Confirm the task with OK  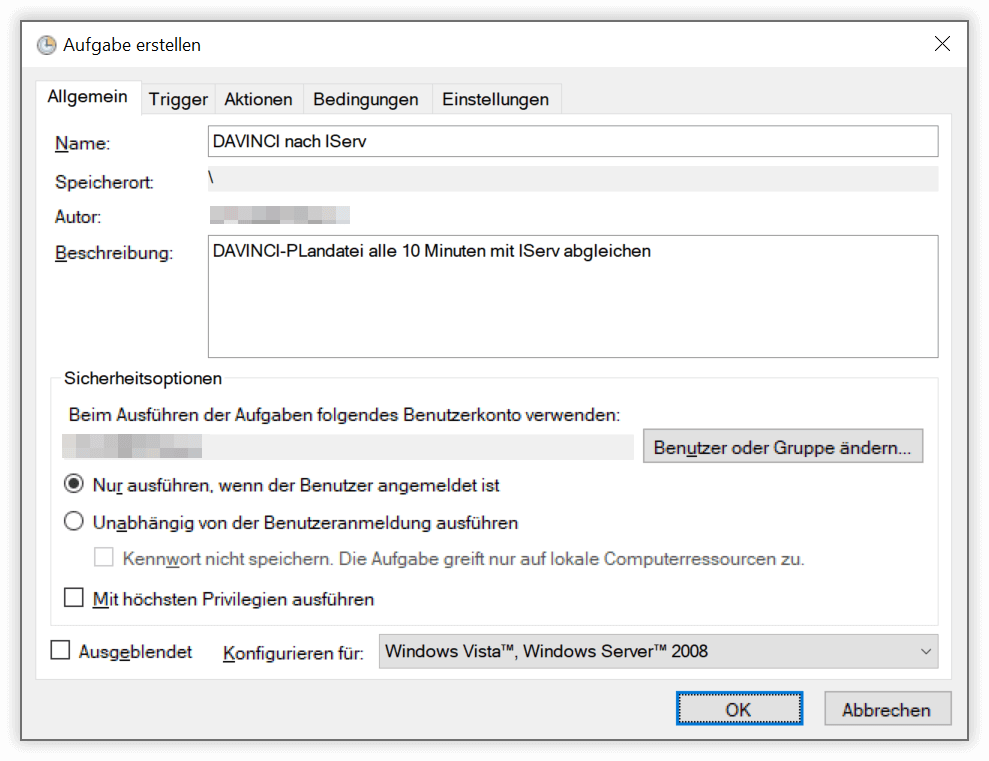coord(739,708)
